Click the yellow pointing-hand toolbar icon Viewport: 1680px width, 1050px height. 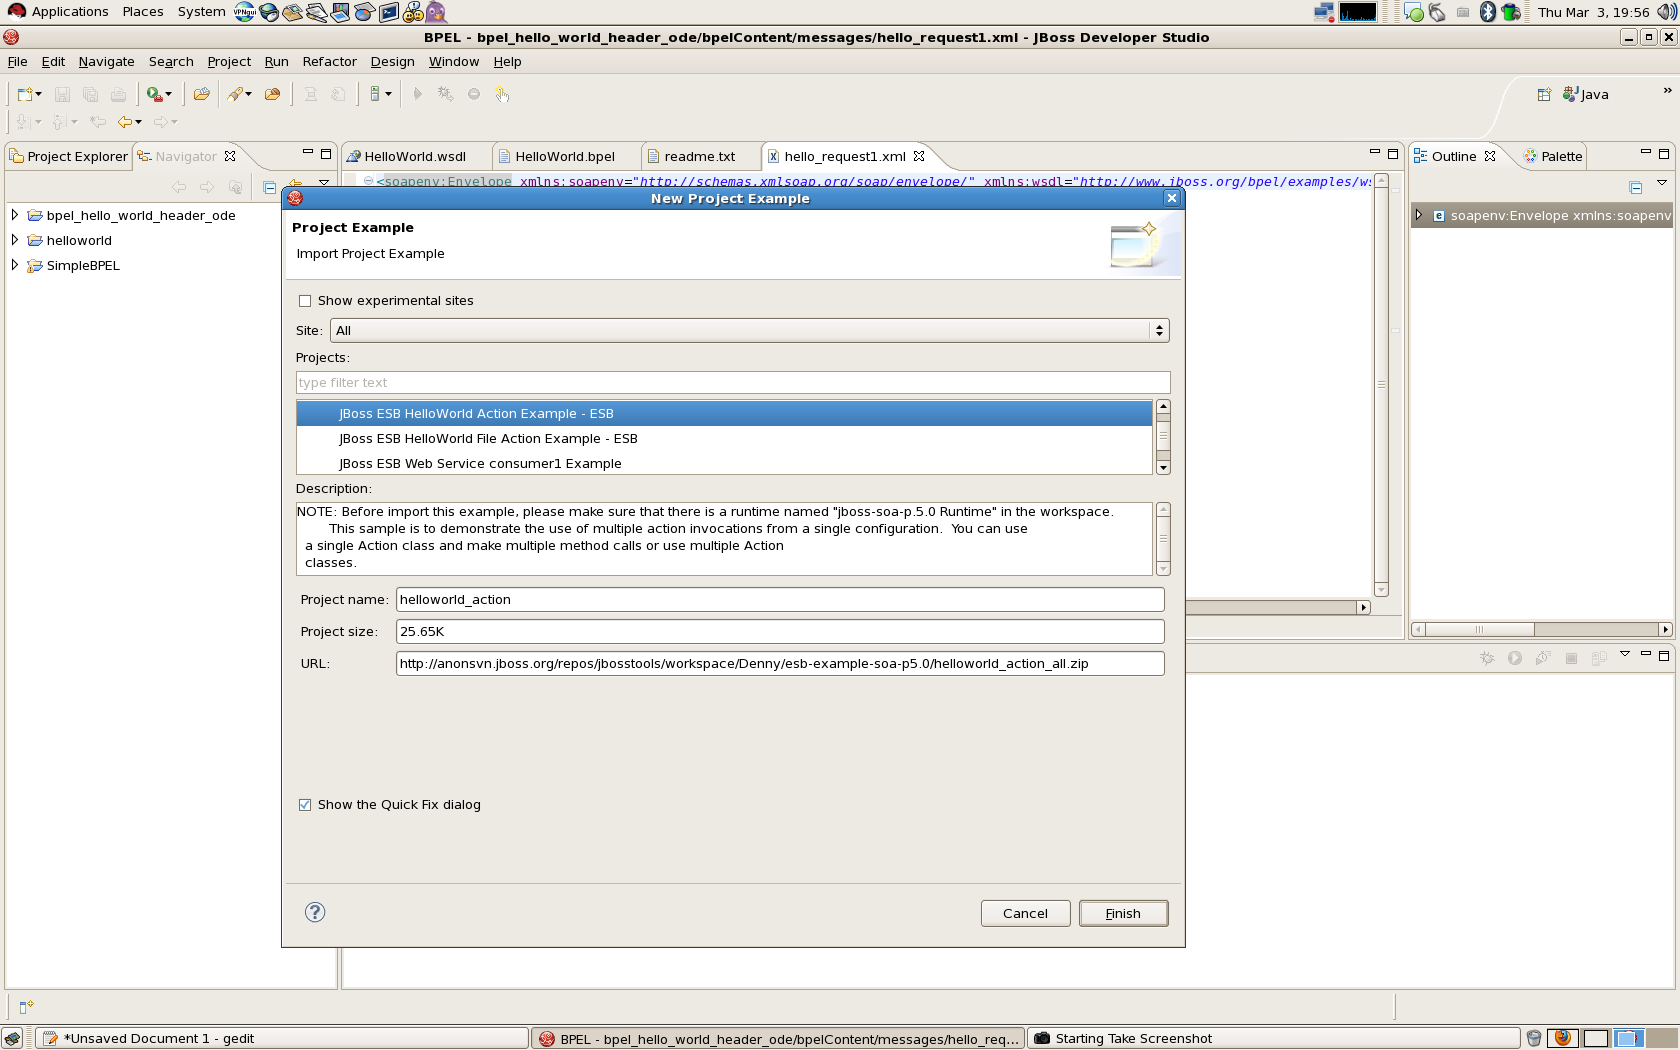[502, 94]
